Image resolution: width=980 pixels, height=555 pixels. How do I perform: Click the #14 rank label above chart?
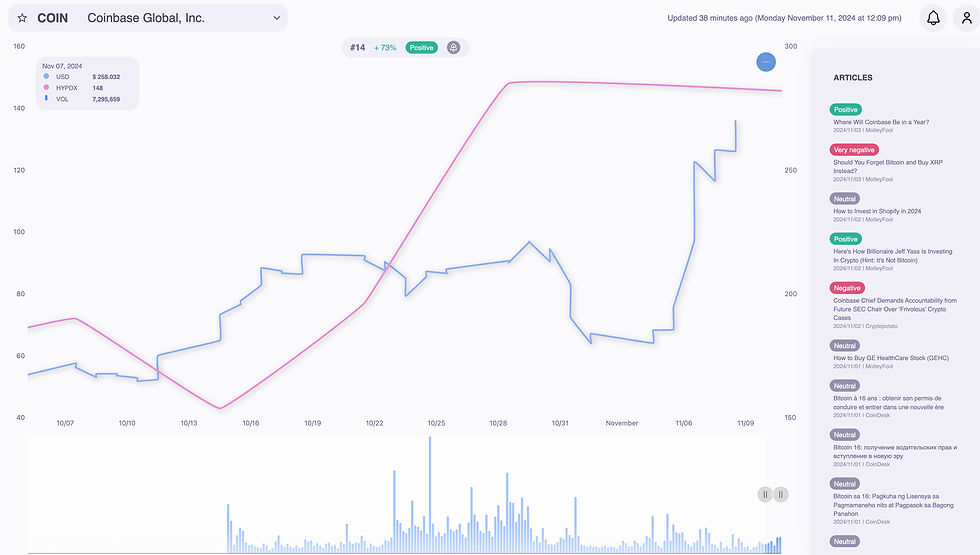click(x=358, y=48)
